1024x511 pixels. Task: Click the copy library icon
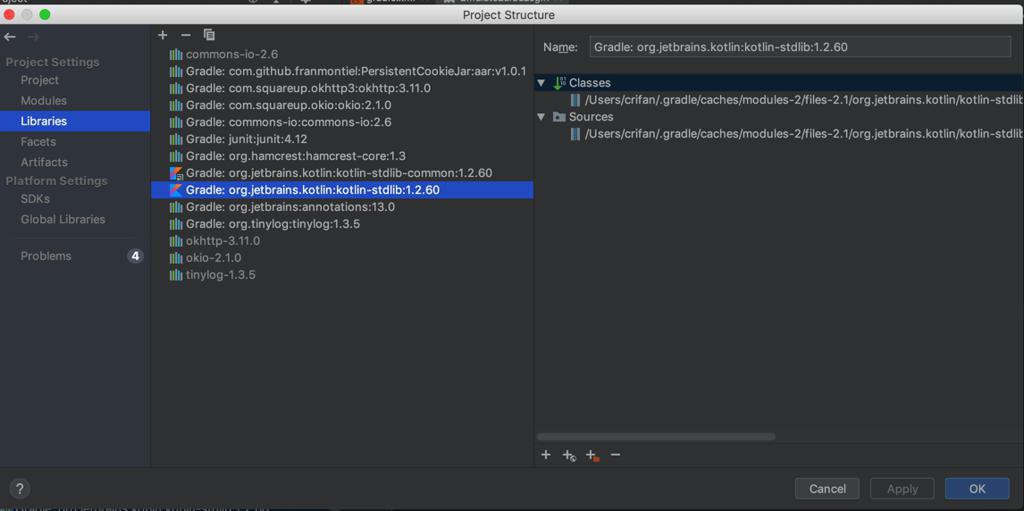tap(209, 35)
